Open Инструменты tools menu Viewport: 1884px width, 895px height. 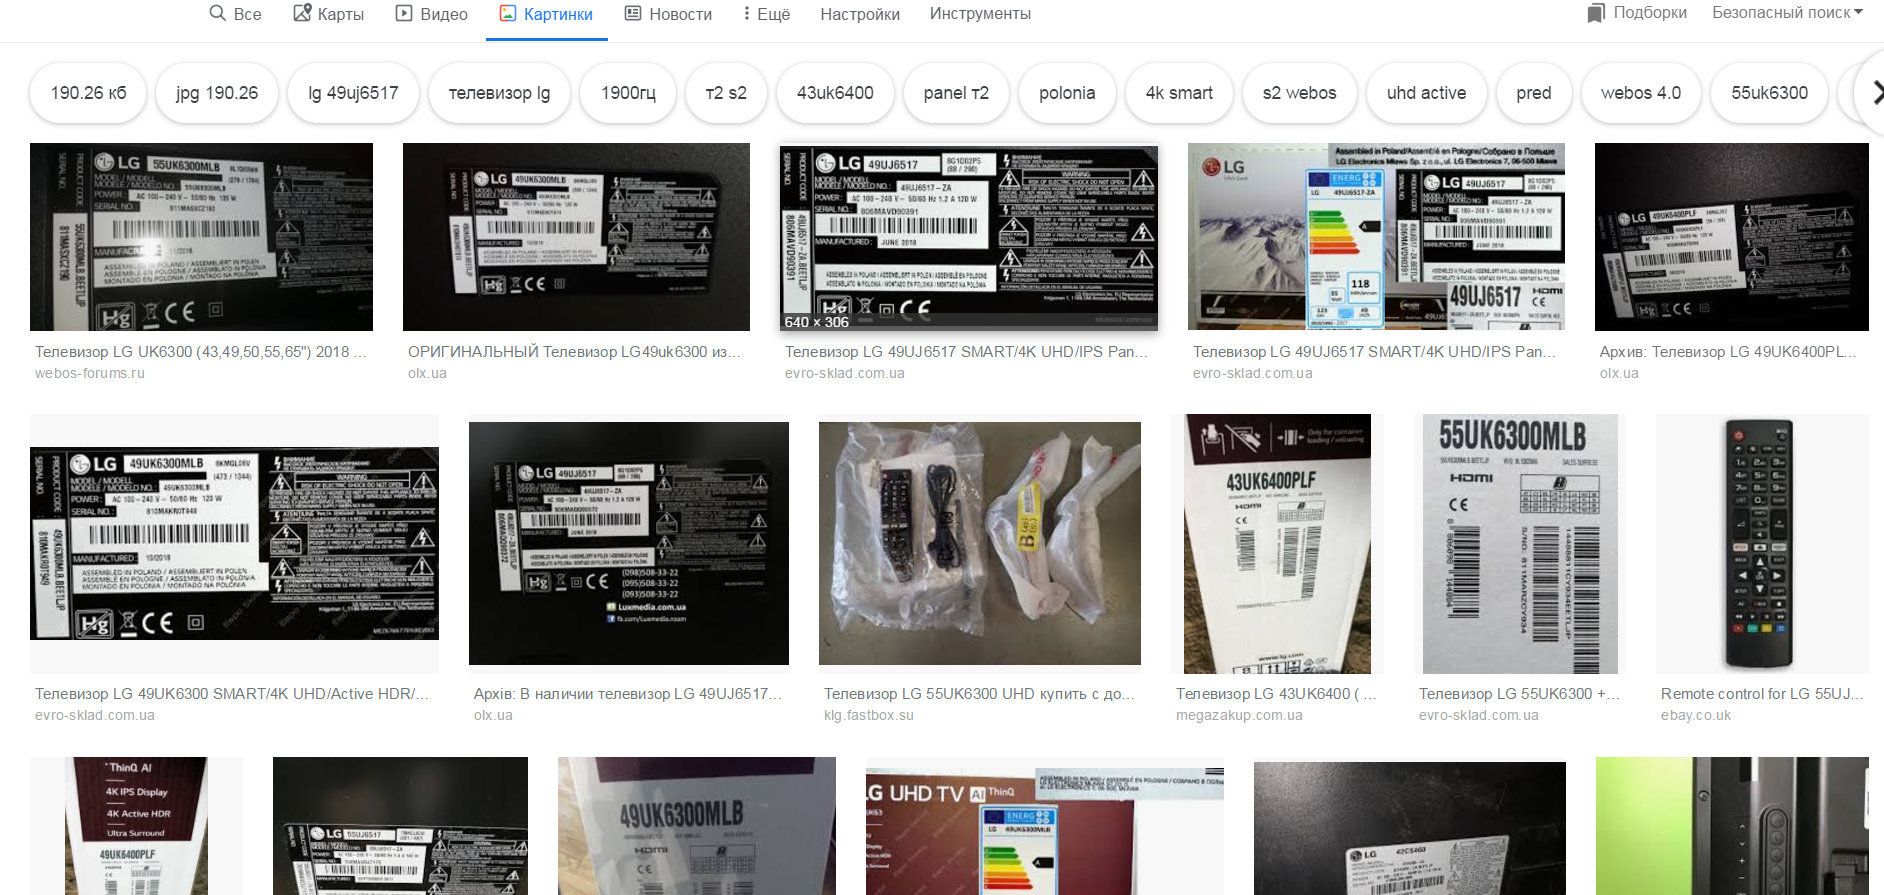(979, 14)
